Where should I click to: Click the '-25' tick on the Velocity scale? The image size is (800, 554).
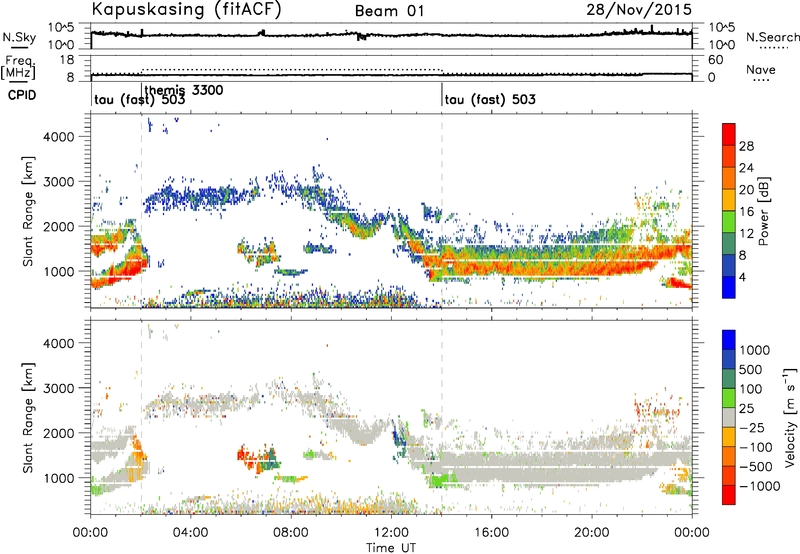(x=752, y=427)
